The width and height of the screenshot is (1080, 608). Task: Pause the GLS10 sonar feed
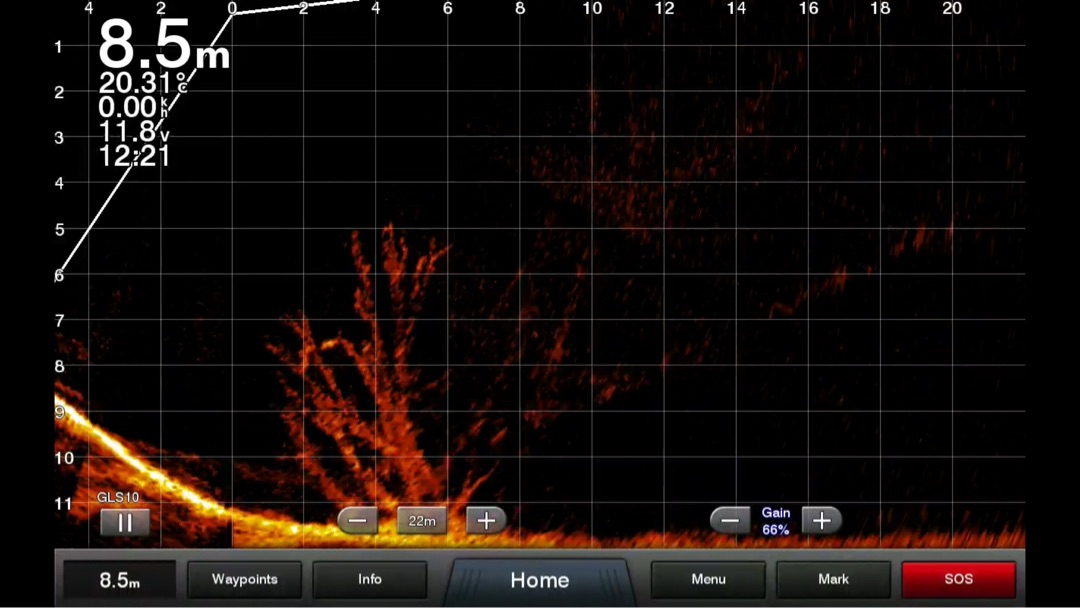(x=125, y=522)
